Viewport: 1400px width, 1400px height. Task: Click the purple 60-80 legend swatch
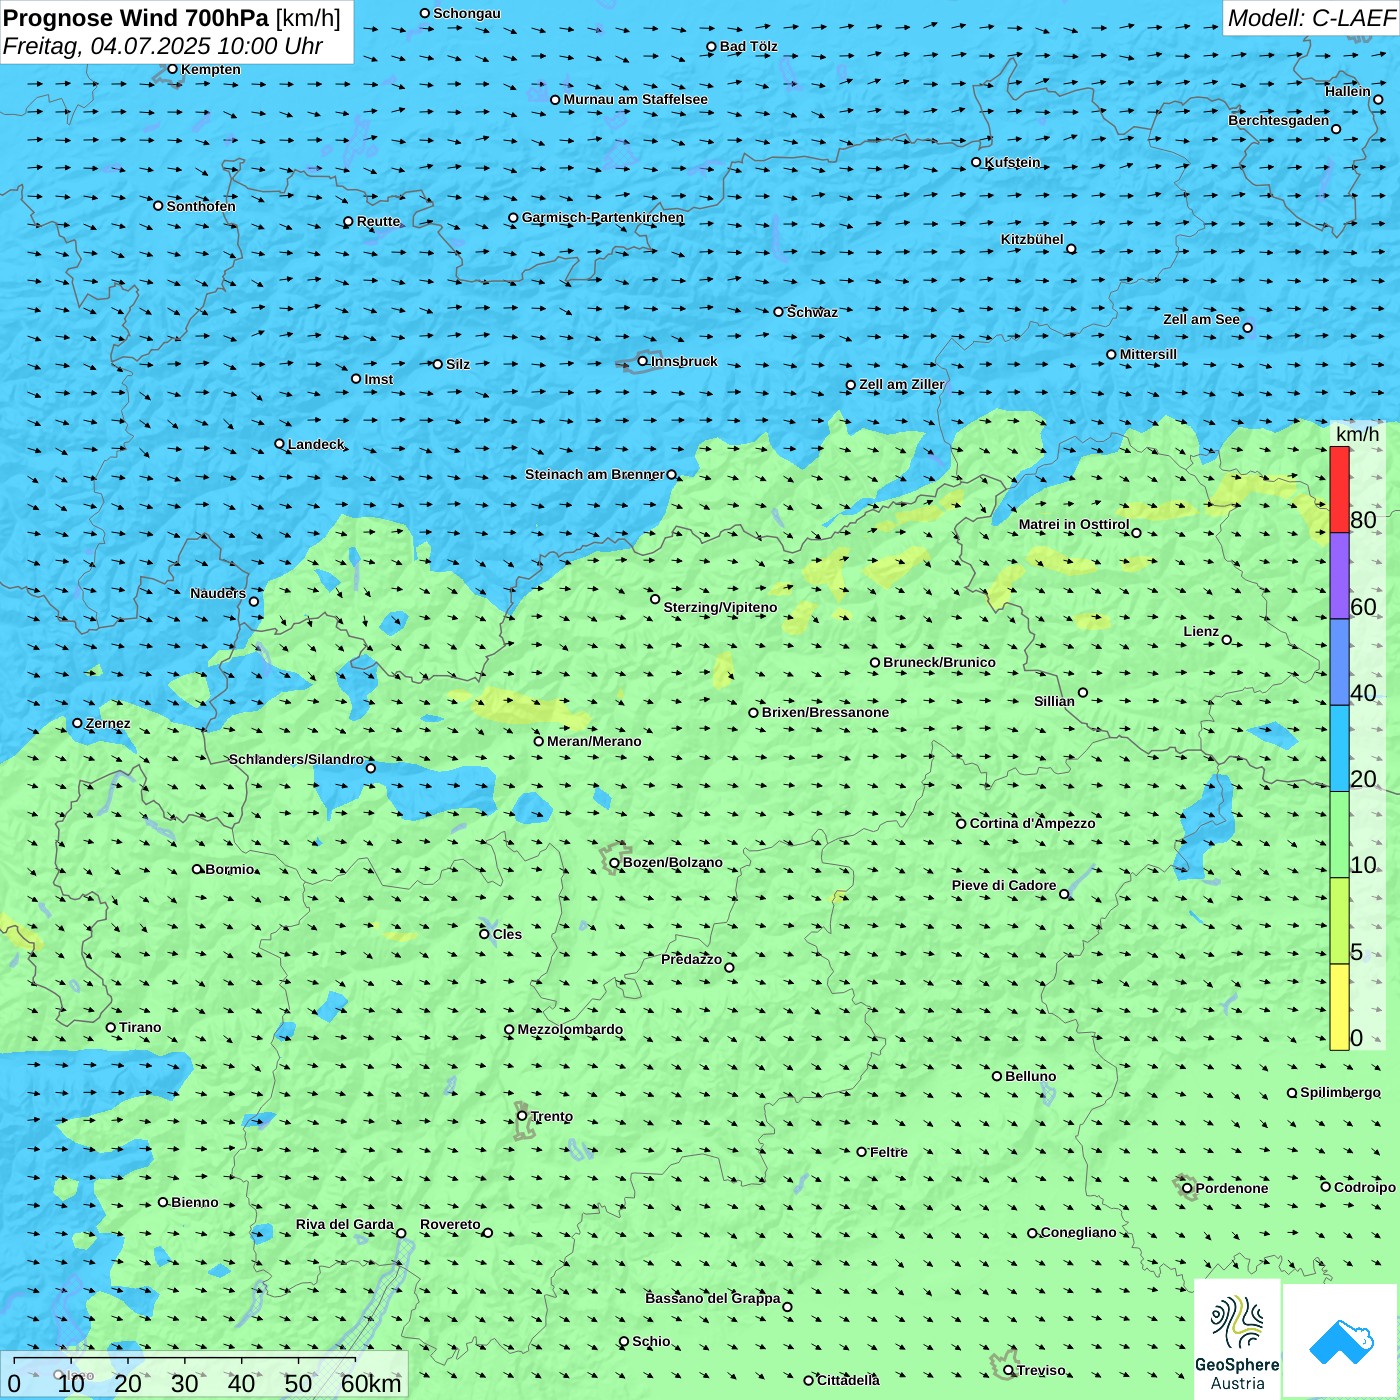tap(1339, 576)
